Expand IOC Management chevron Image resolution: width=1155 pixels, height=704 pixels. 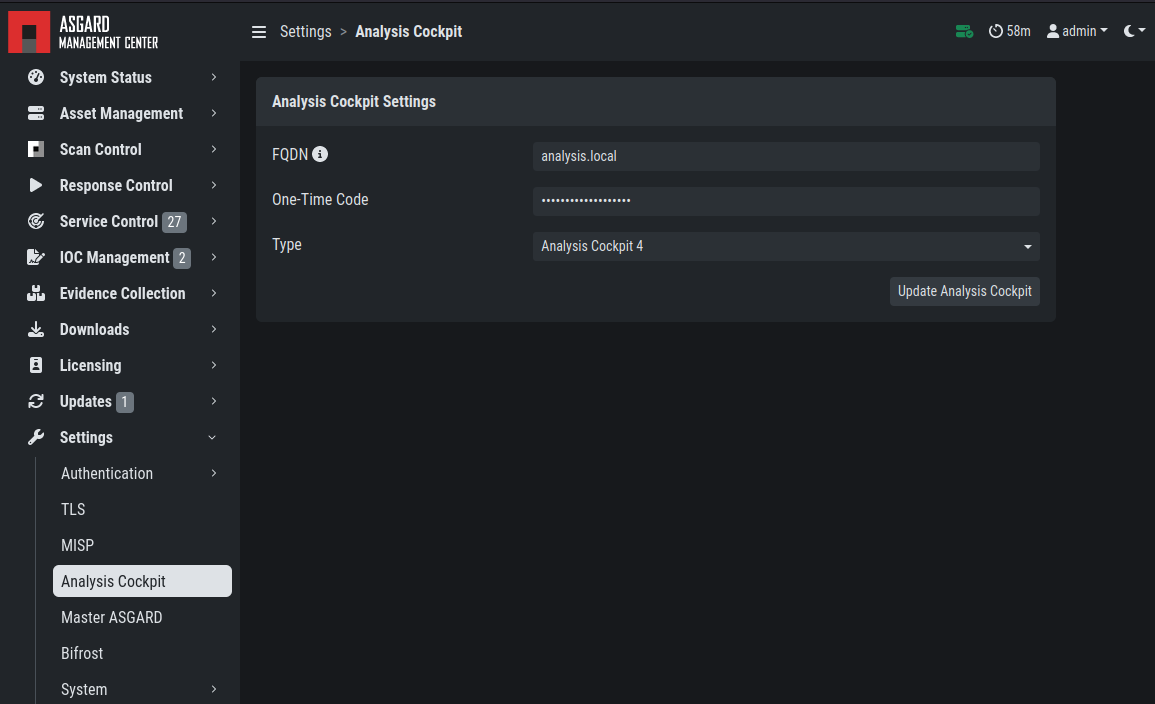coord(214,257)
